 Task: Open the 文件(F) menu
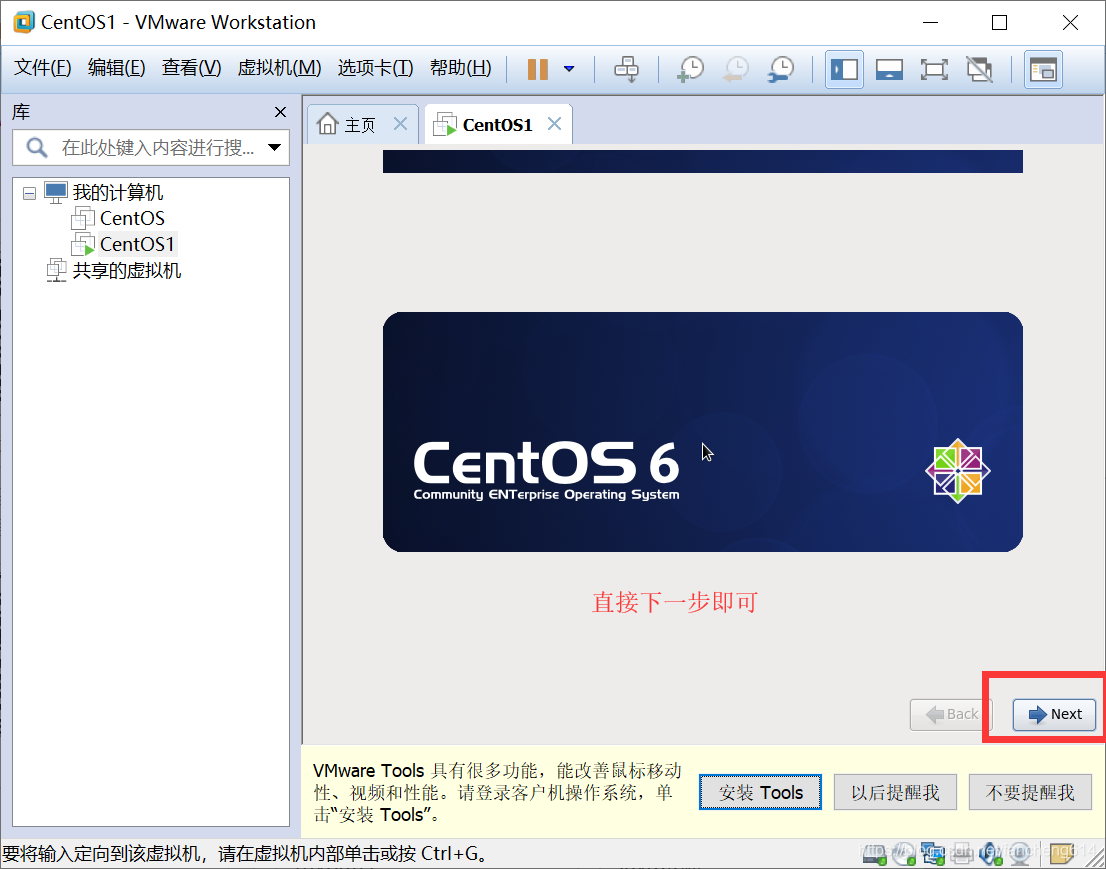[x=42, y=68]
